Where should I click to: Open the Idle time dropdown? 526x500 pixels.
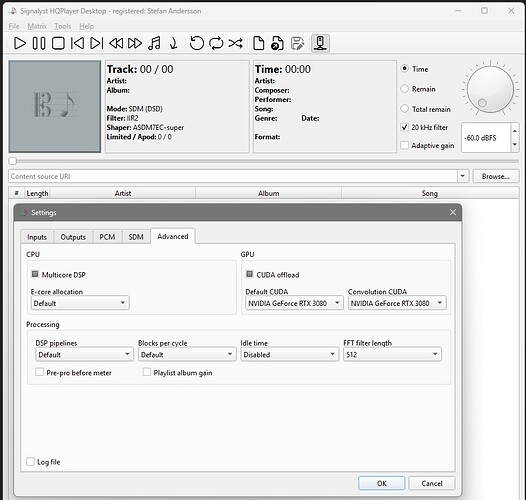coord(290,354)
